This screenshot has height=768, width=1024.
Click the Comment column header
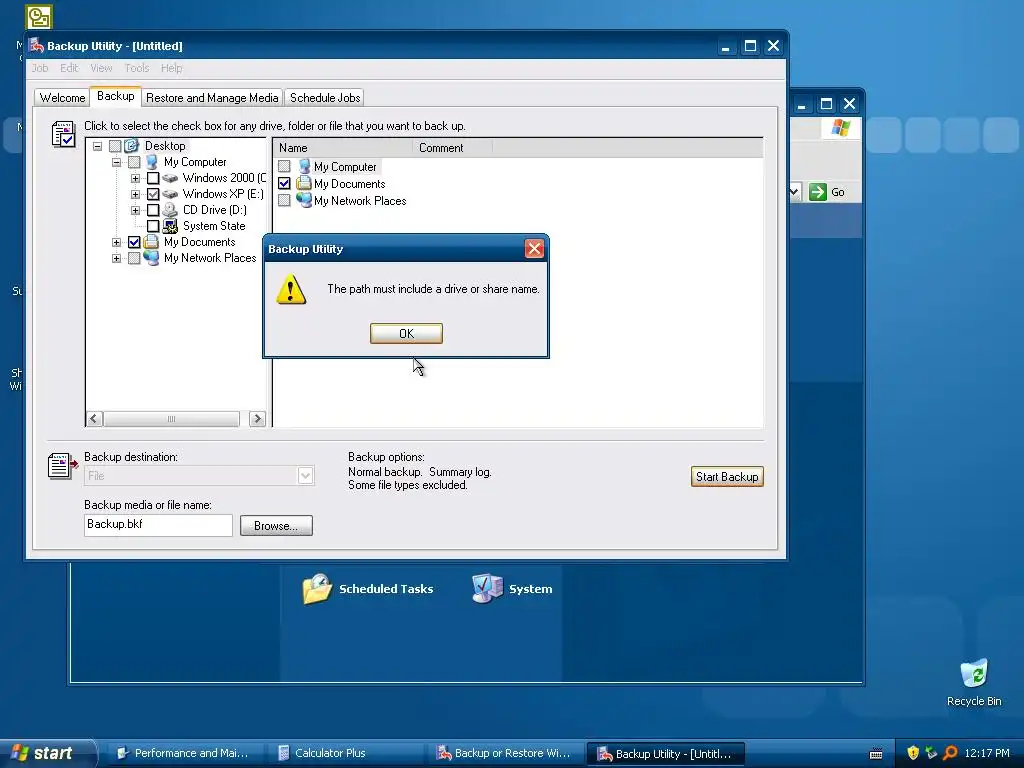[x=453, y=148]
